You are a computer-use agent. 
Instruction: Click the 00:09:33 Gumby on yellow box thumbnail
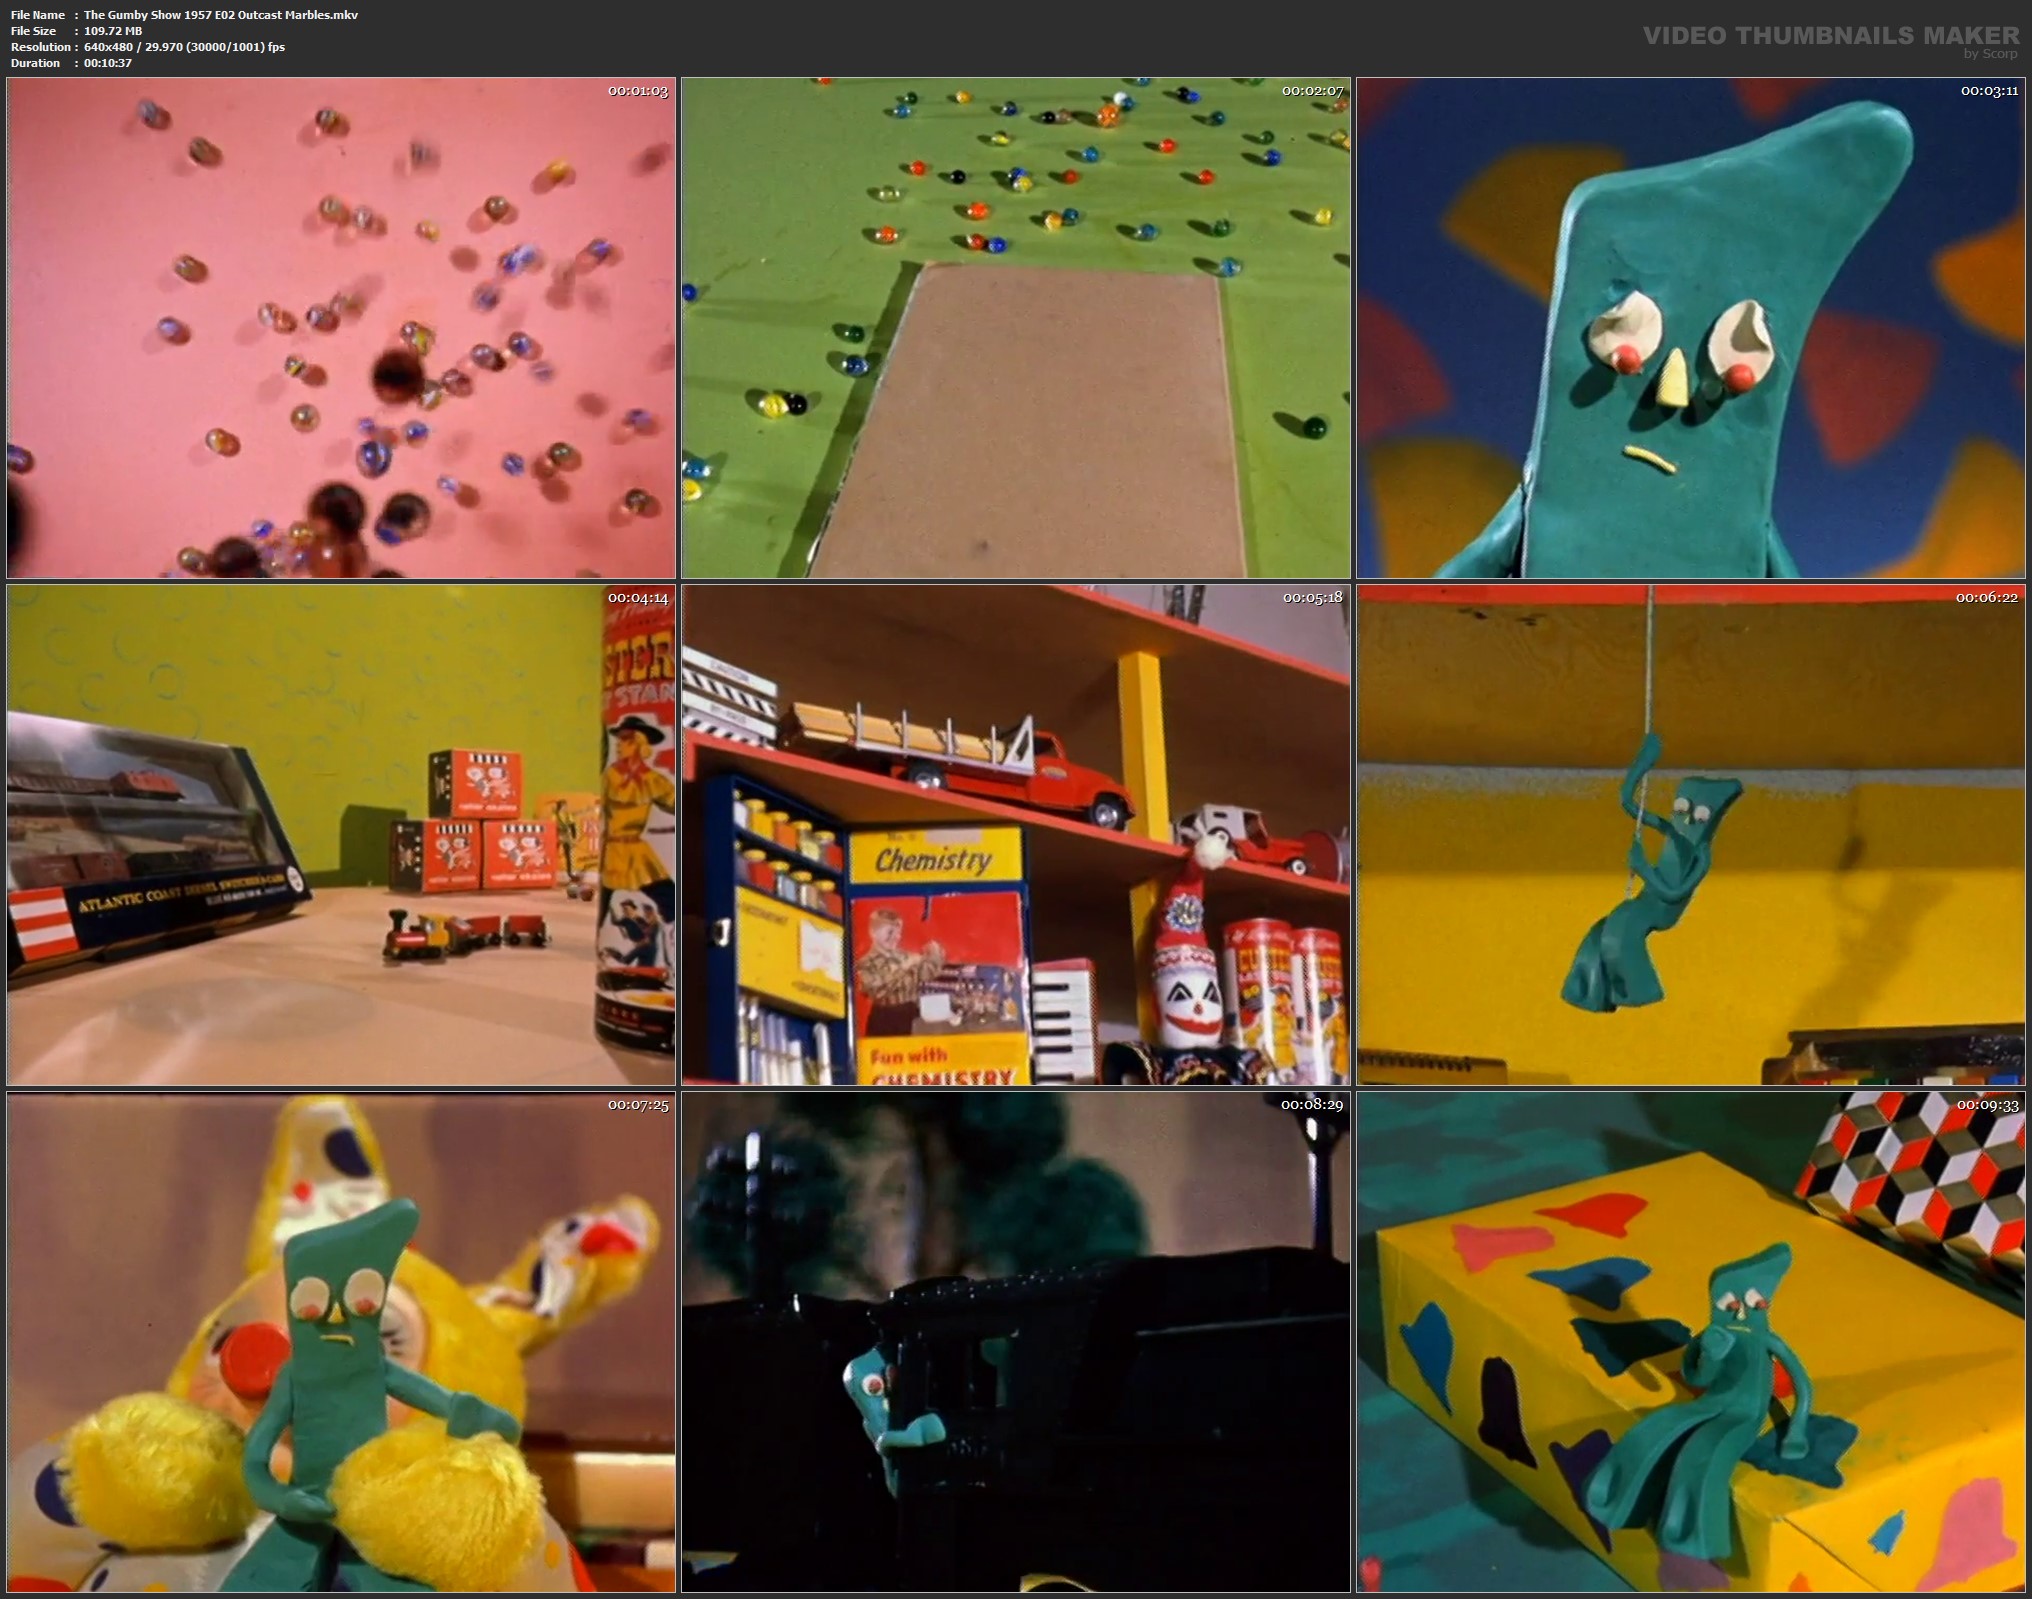click(x=1691, y=1342)
